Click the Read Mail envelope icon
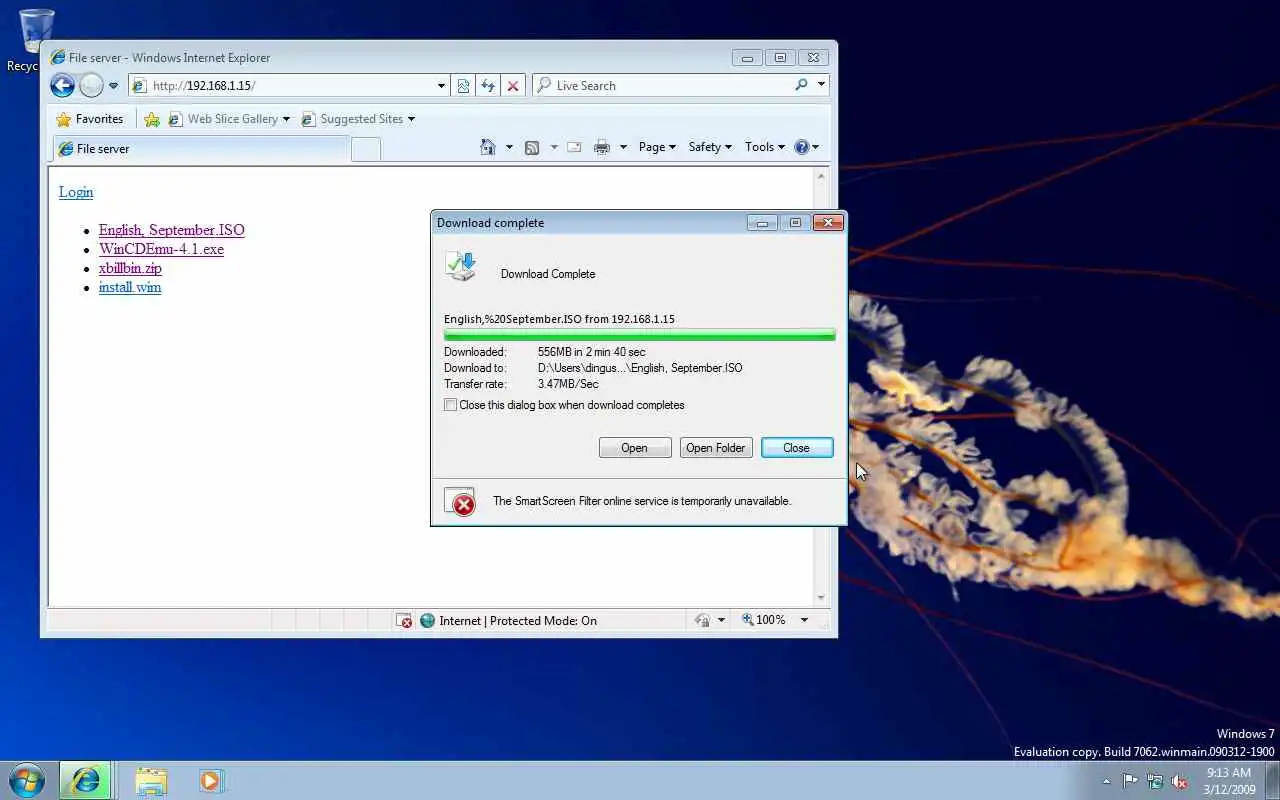 [574, 147]
